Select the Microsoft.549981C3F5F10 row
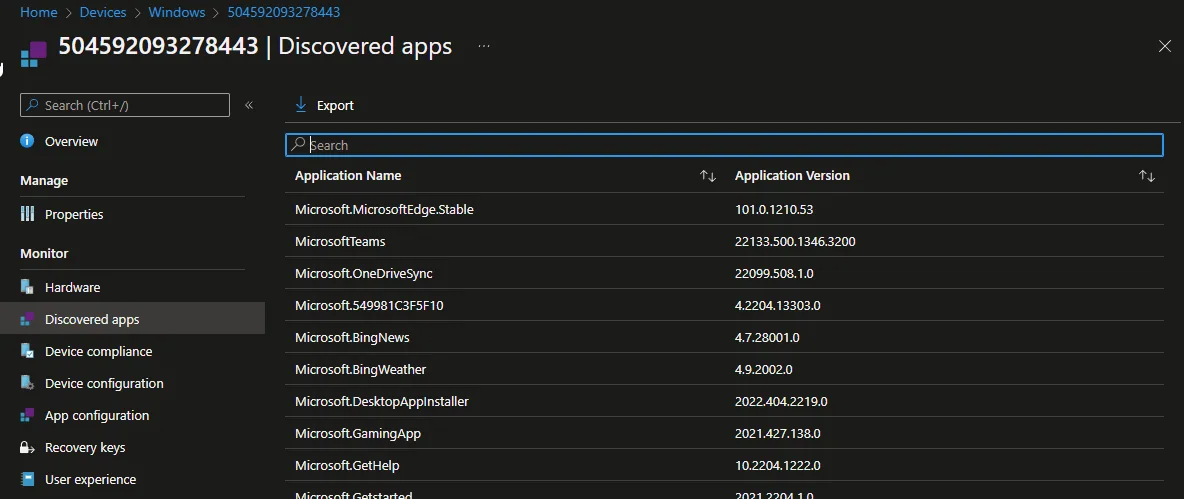Screen dimensions: 1184x499 pyautogui.click(x=724, y=306)
